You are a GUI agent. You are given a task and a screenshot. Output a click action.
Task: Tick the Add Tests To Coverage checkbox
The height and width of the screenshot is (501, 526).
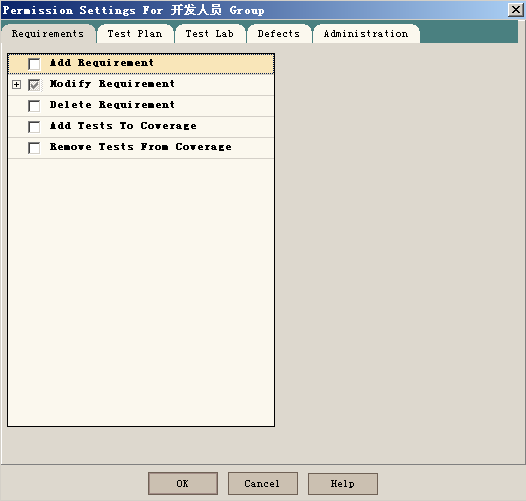[x=34, y=127]
